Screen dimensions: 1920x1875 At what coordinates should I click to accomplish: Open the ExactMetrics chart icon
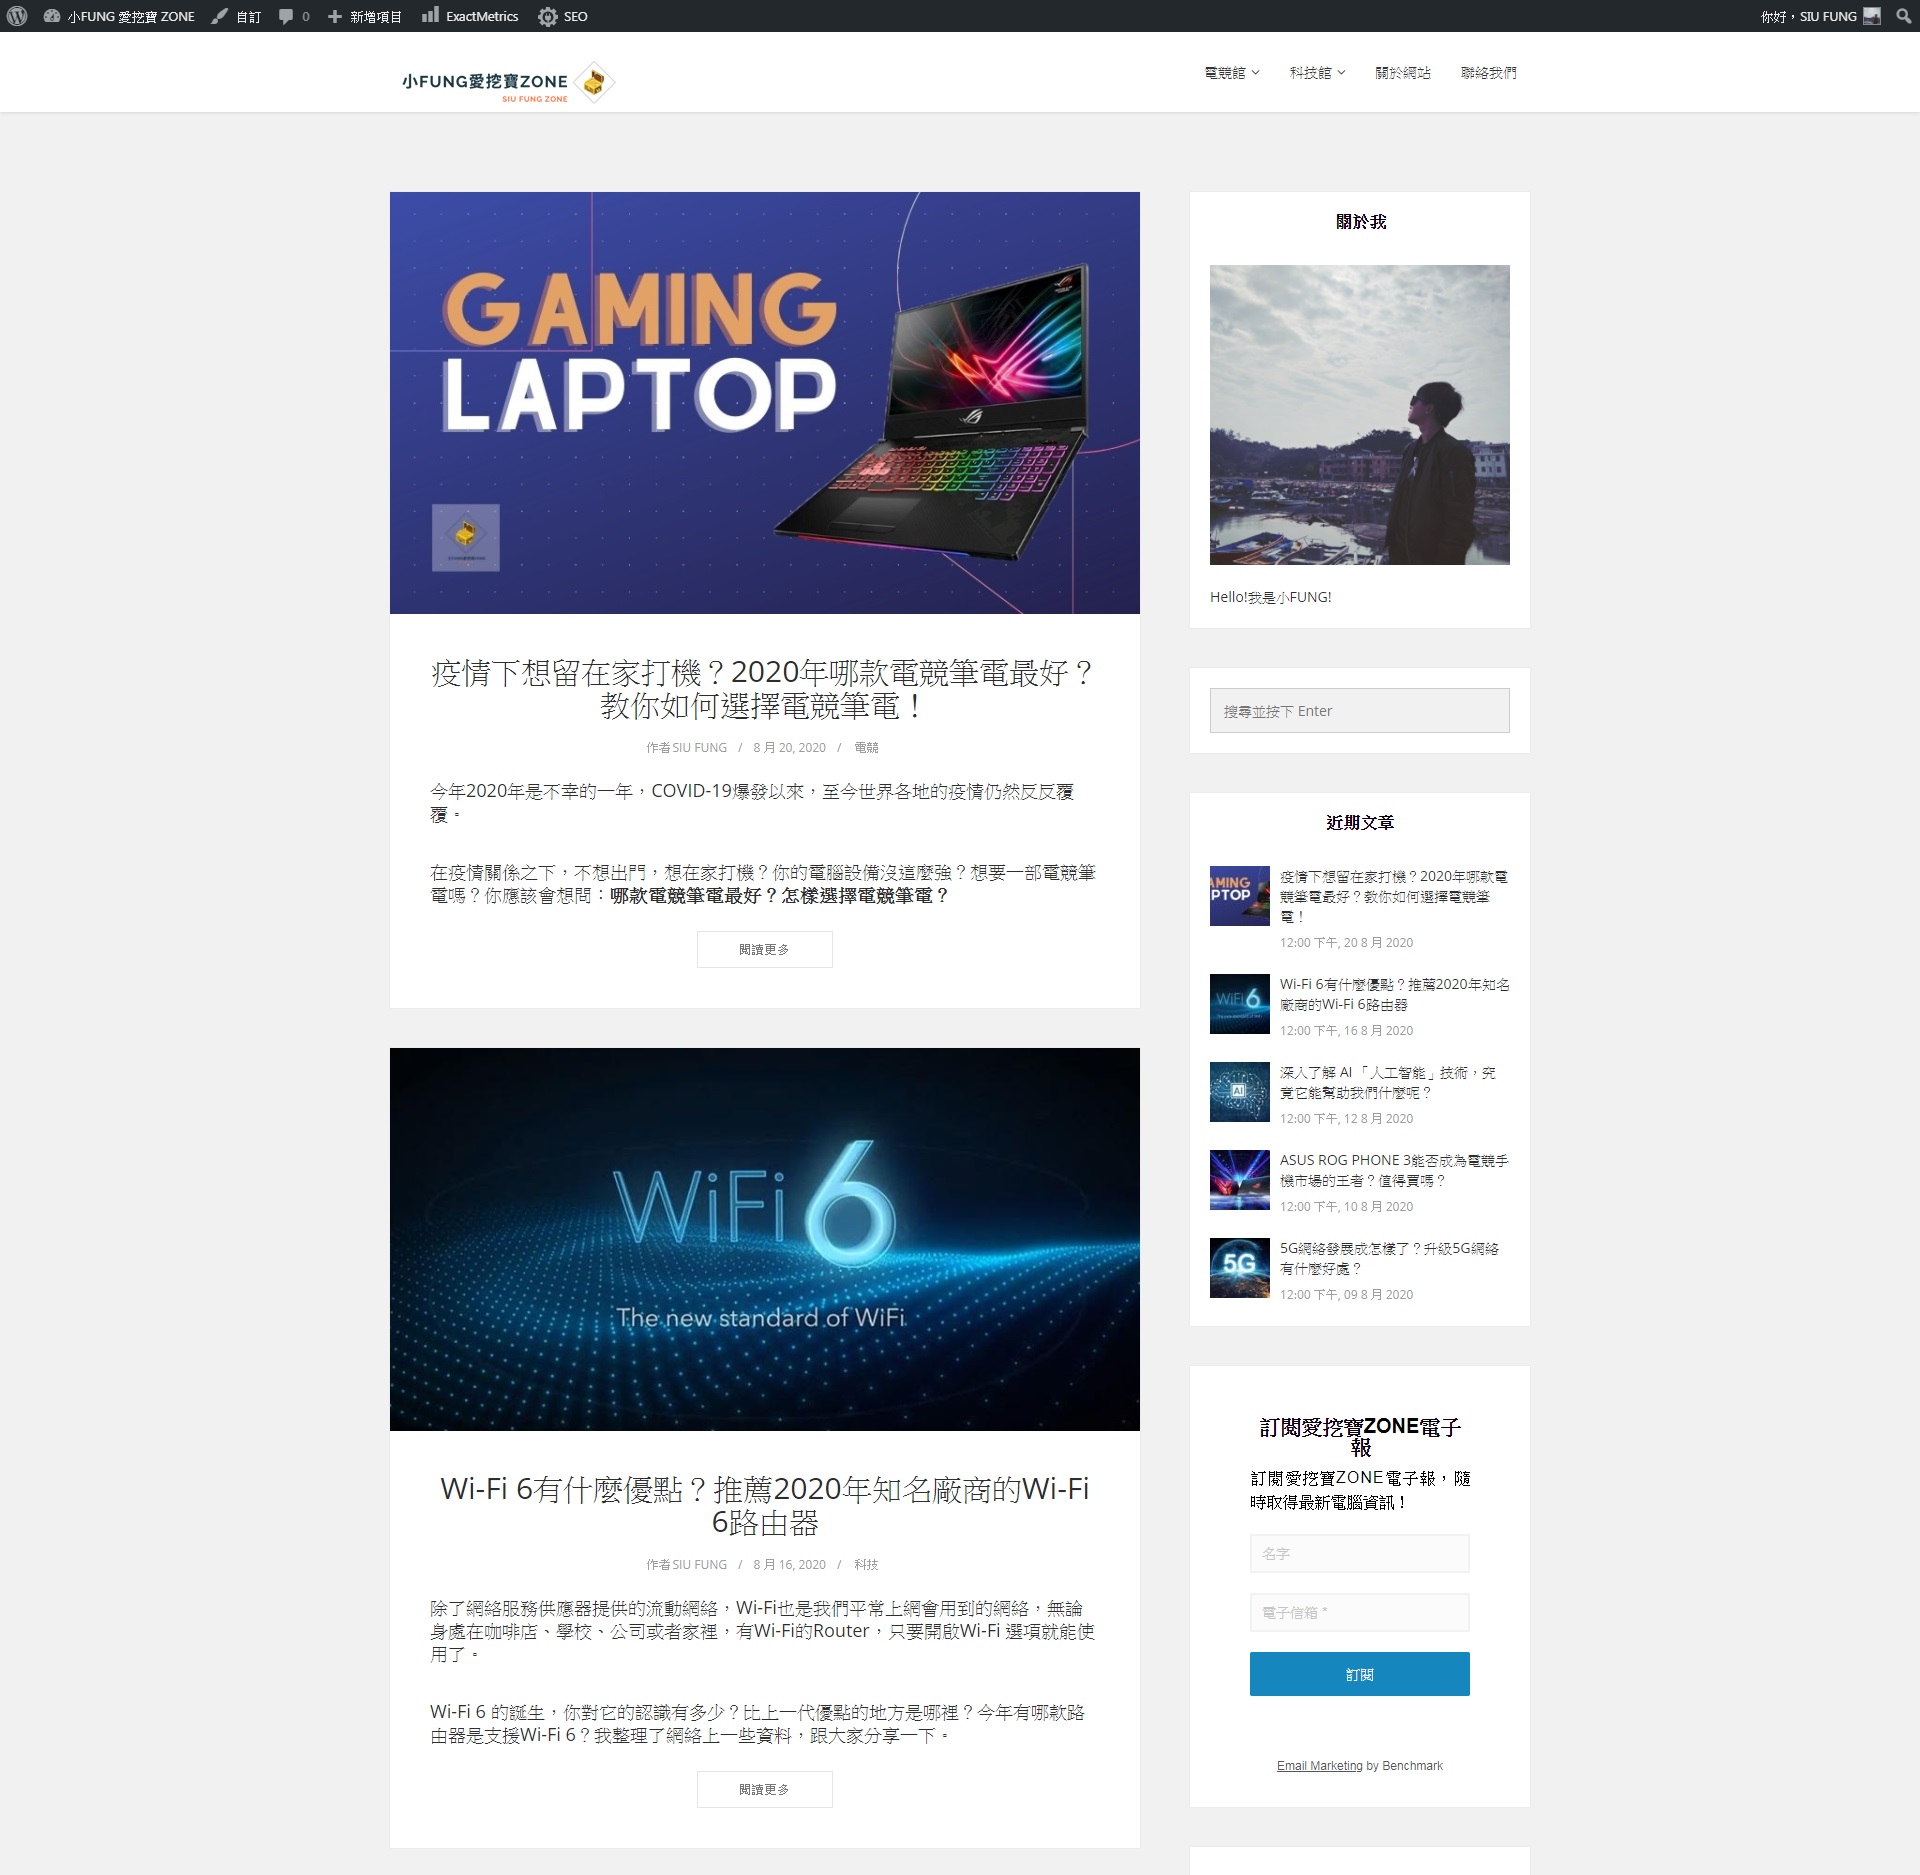point(430,16)
